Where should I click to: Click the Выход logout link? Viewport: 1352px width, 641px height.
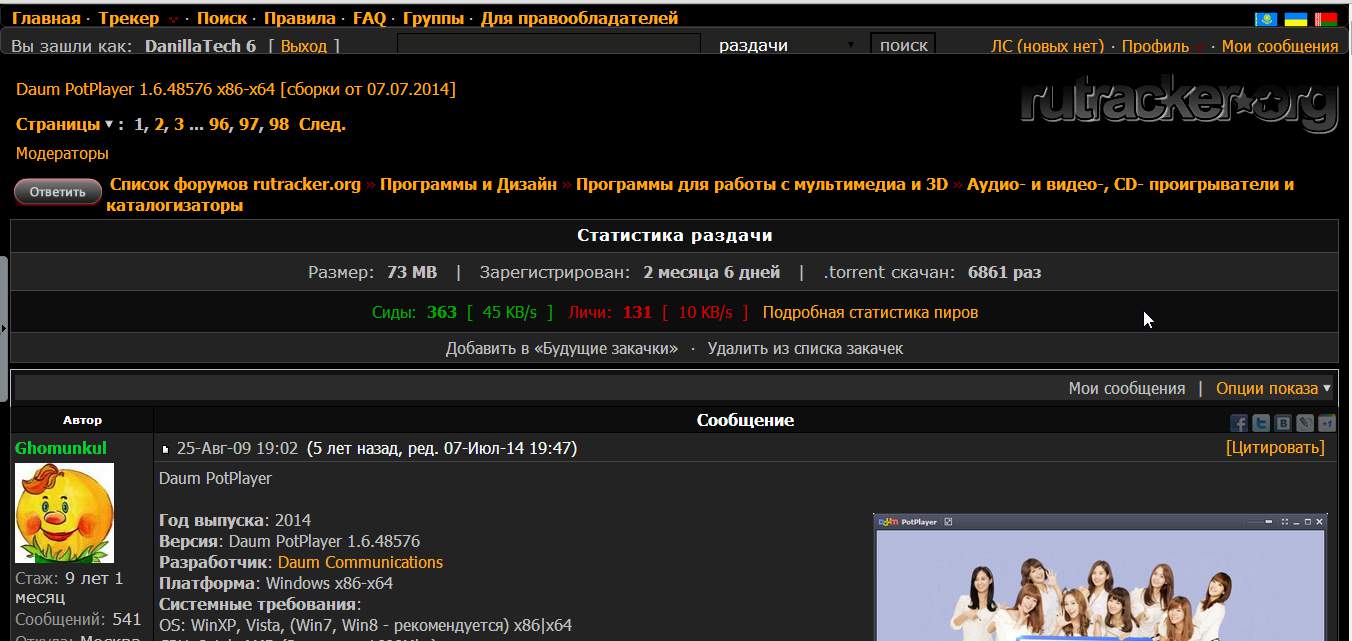point(303,46)
